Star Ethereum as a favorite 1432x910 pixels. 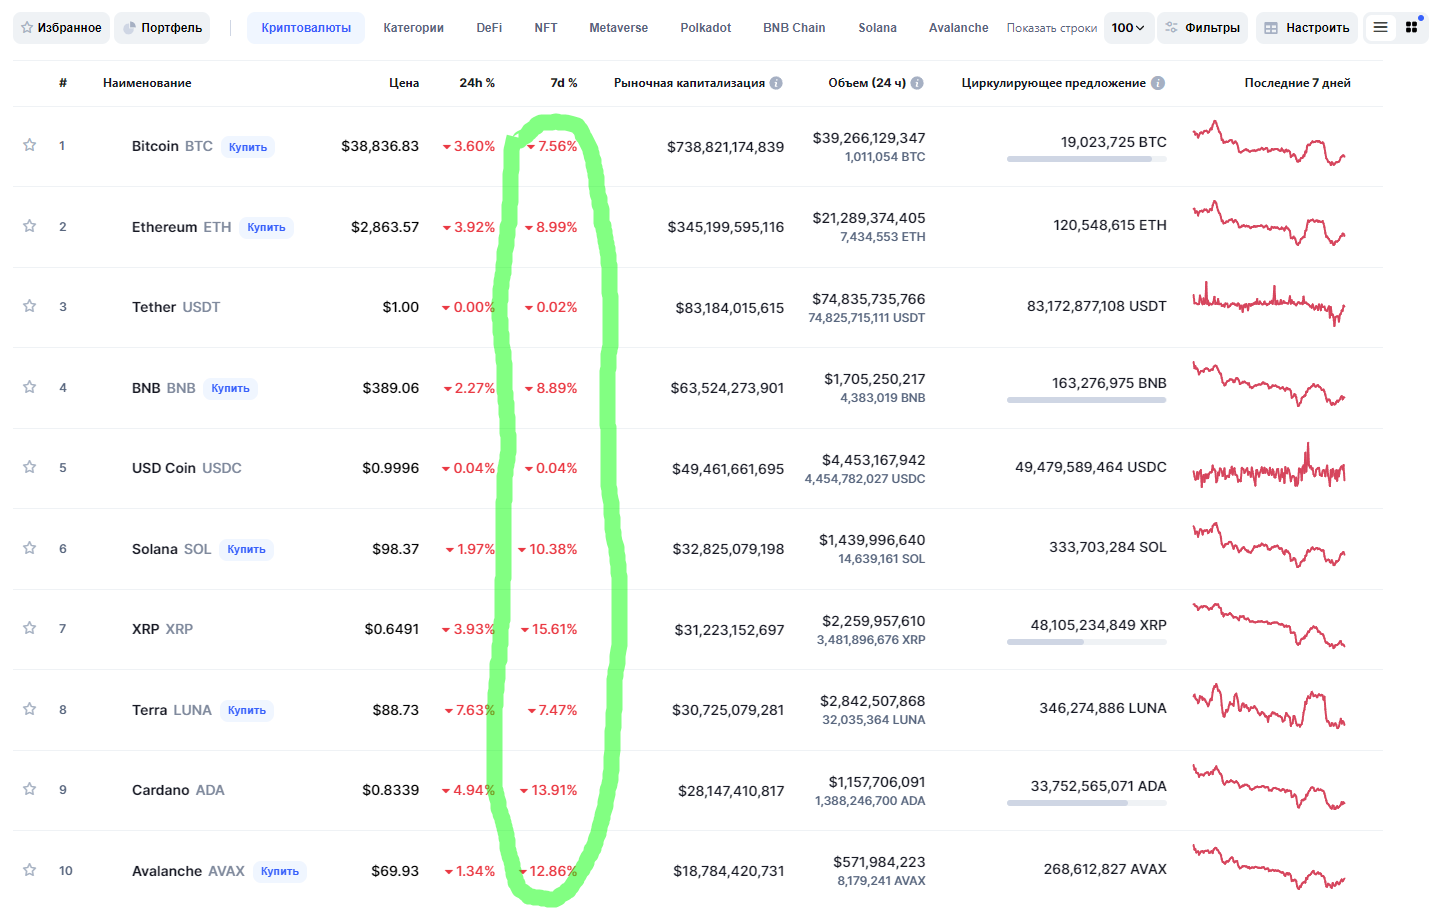(x=30, y=226)
